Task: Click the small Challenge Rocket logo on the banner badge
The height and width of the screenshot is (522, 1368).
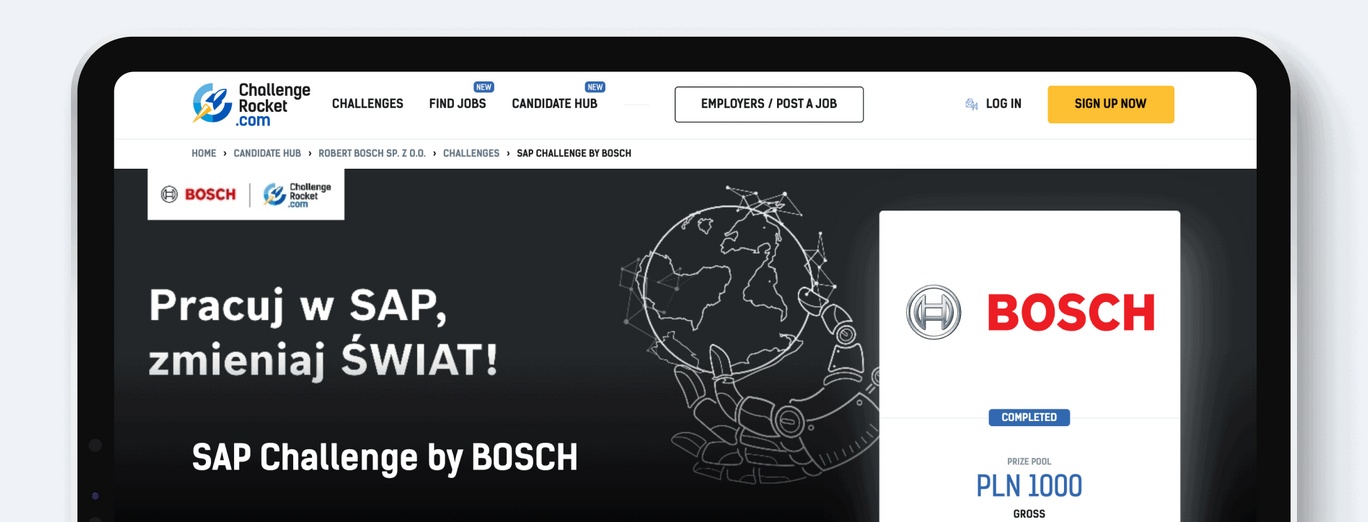Action: click(x=297, y=194)
